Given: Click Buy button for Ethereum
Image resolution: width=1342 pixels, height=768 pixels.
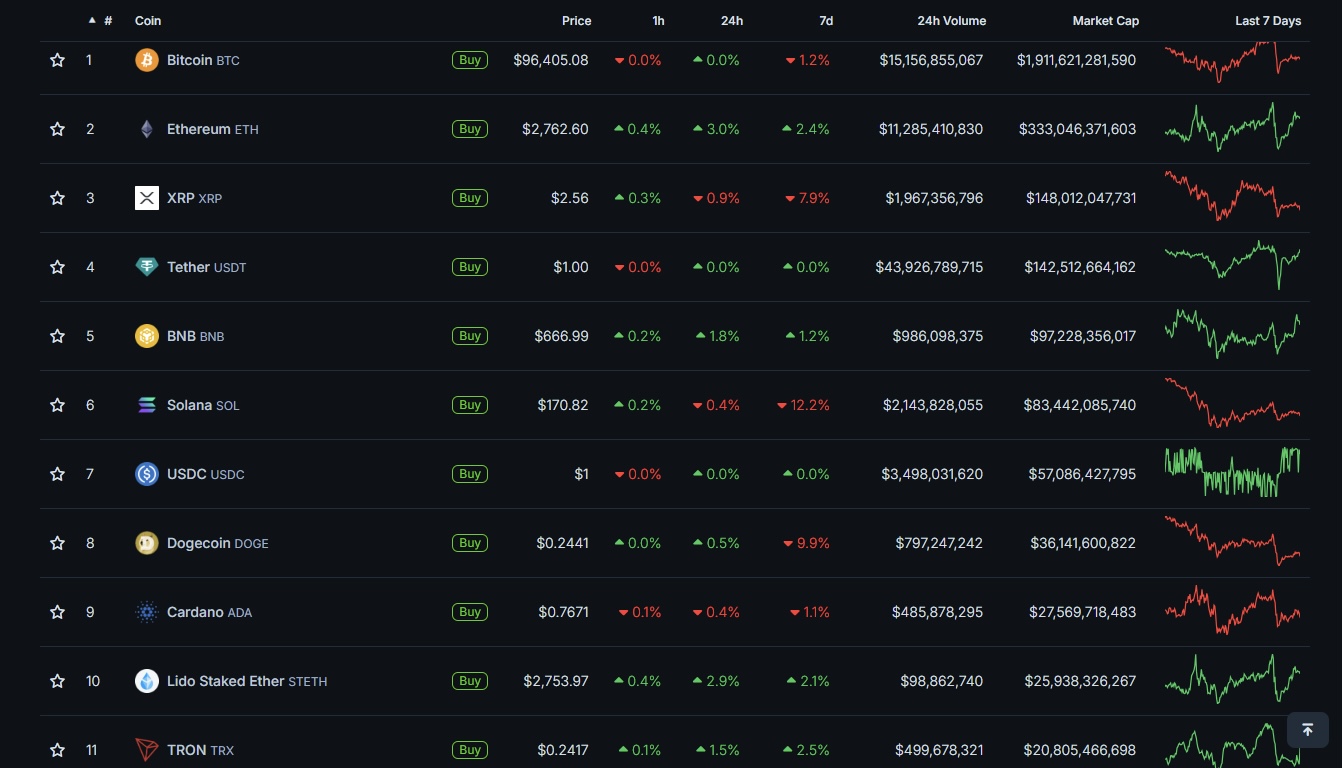Looking at the screenshot, I should 470,129.
